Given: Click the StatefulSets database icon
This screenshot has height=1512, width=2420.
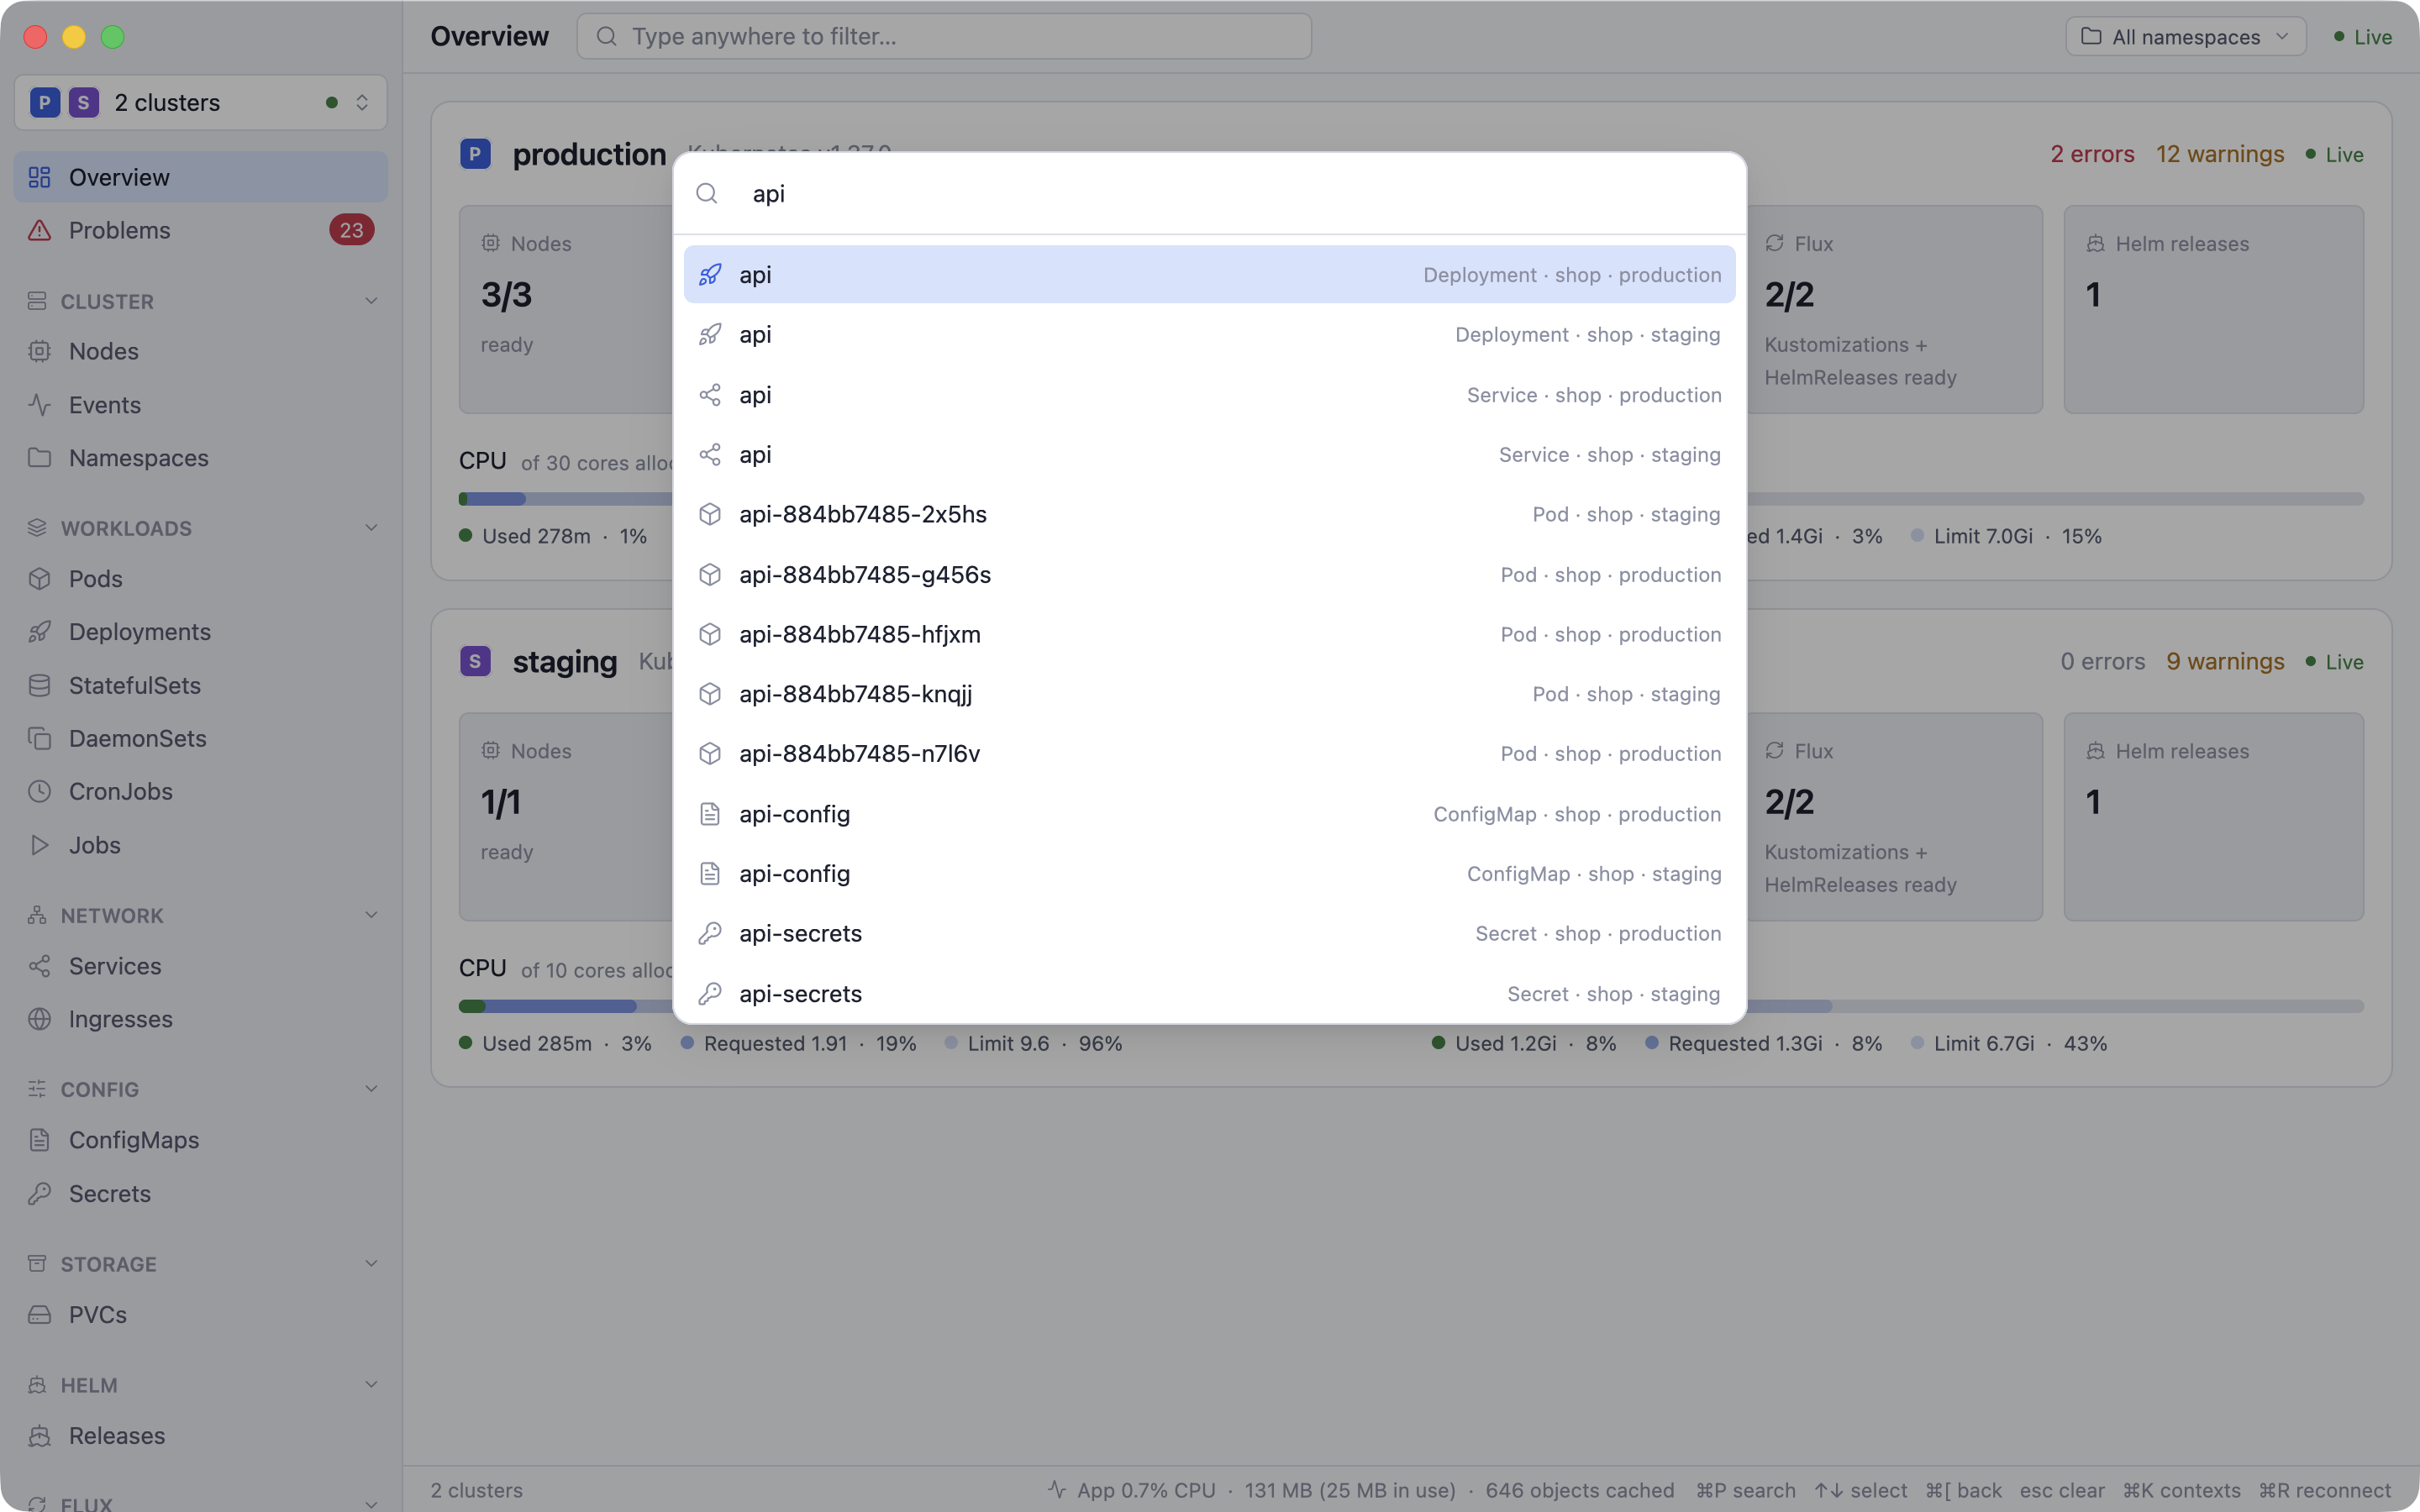Looking at the screenshot, I should 39,685.
